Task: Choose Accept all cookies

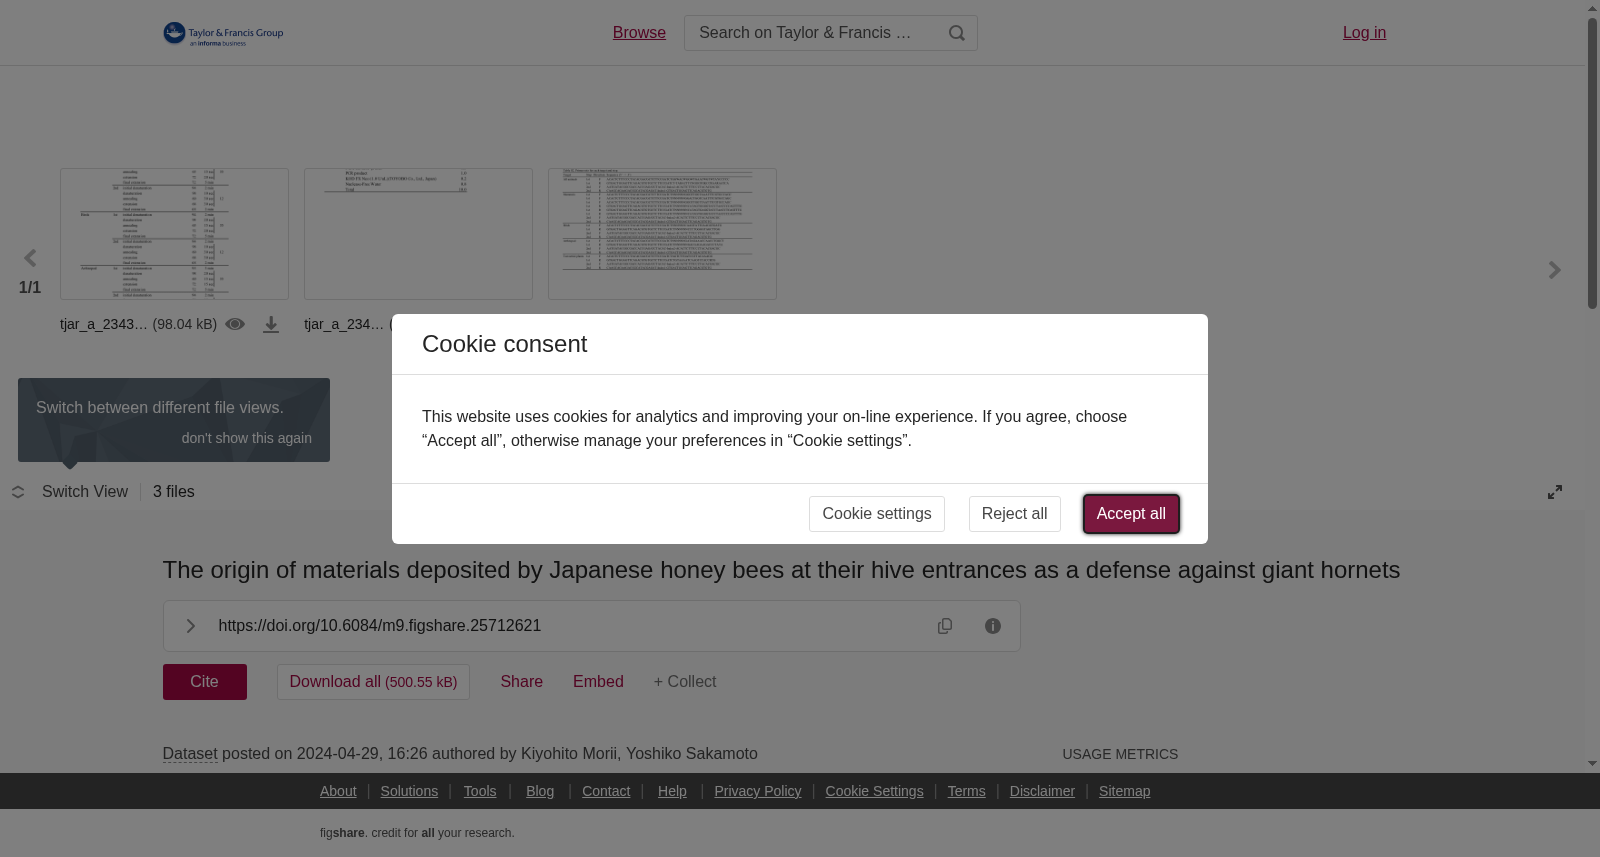Action: coord(1131,514)
